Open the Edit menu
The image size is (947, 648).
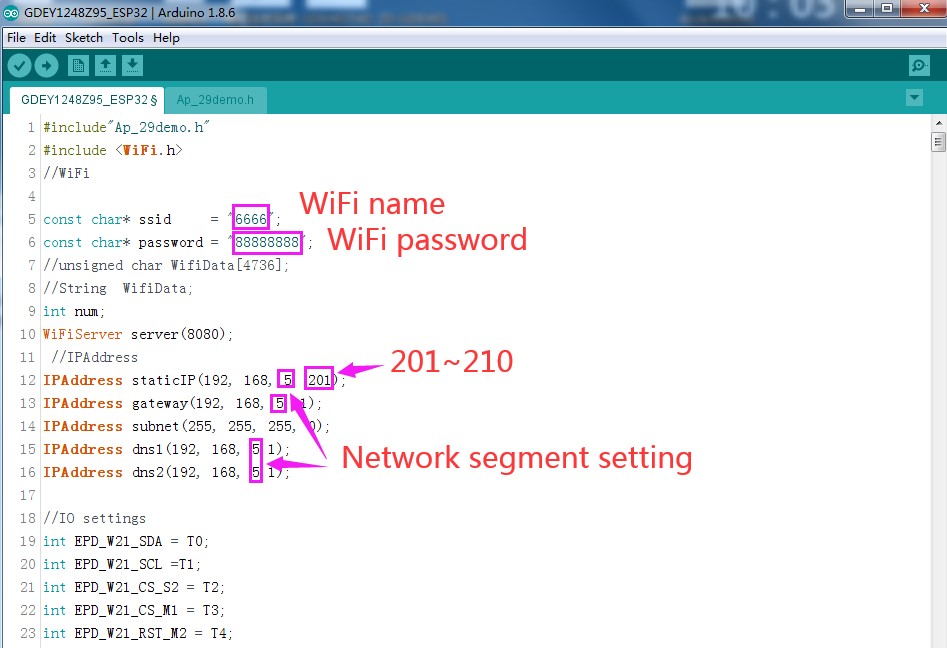(x=45, y=37)
